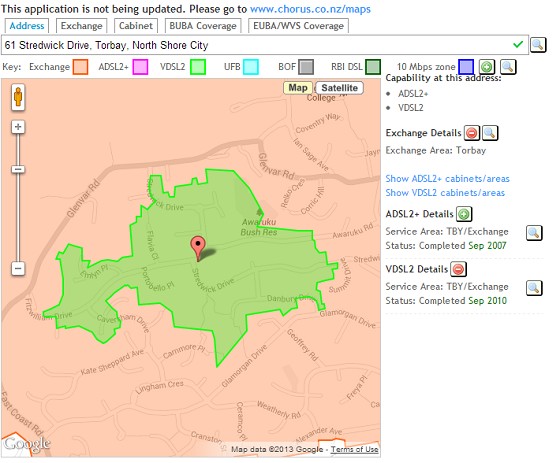Click 'Sep 2010' VDSL2 completion date
Viewport: 560px width, 463px height.
point(488,301)
